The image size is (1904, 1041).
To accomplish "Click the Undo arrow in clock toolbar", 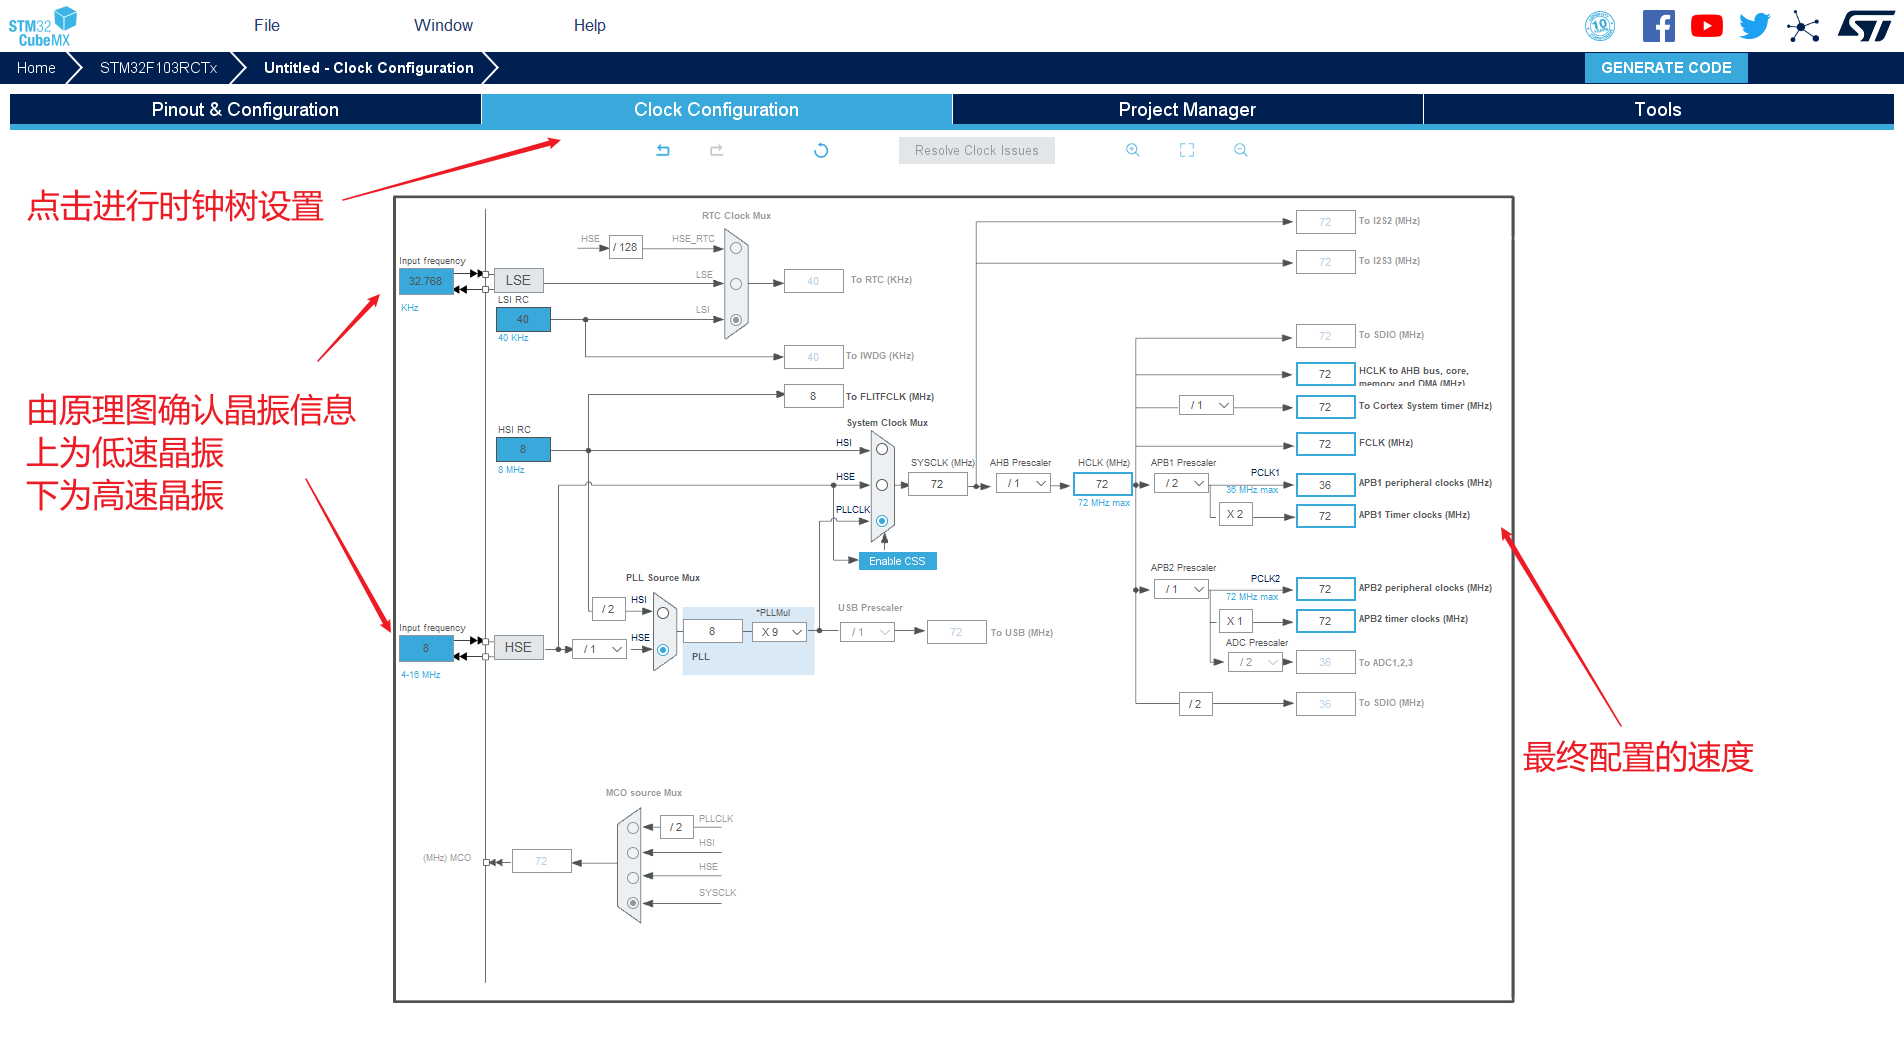I will [x=663, y=150].
